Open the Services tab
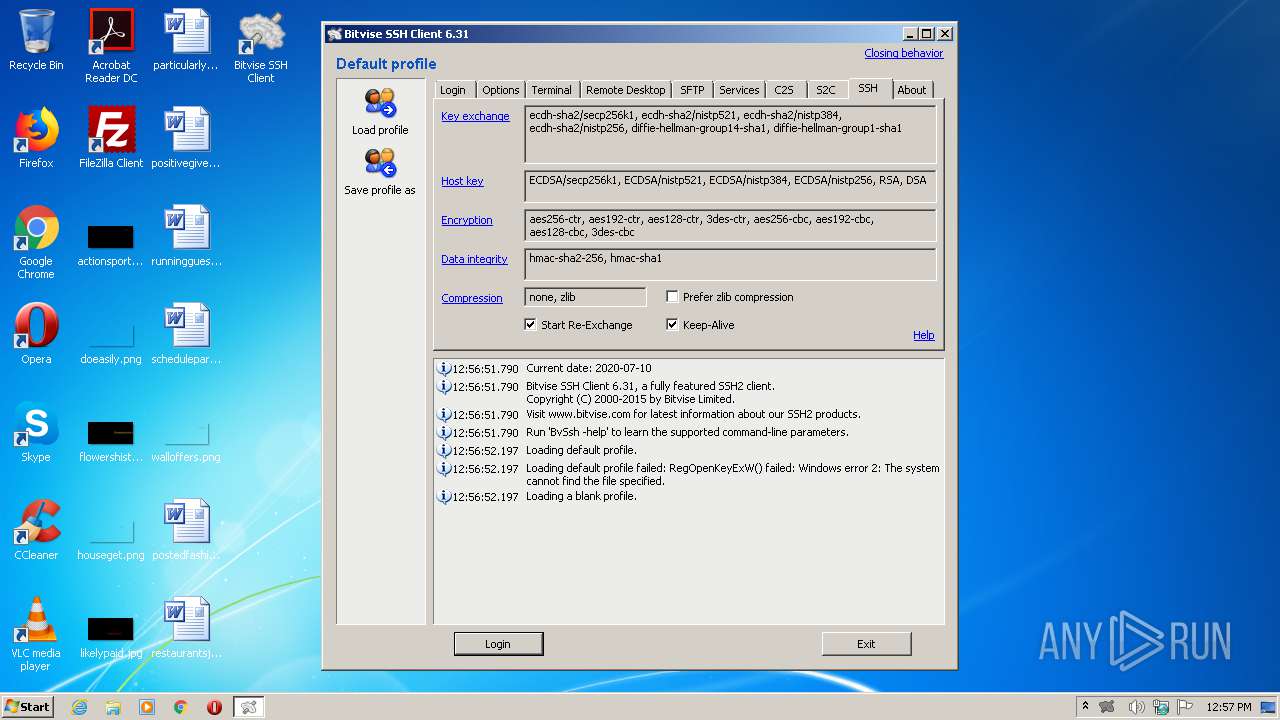This screenshot has height=720, width=1280. [739, 90]
